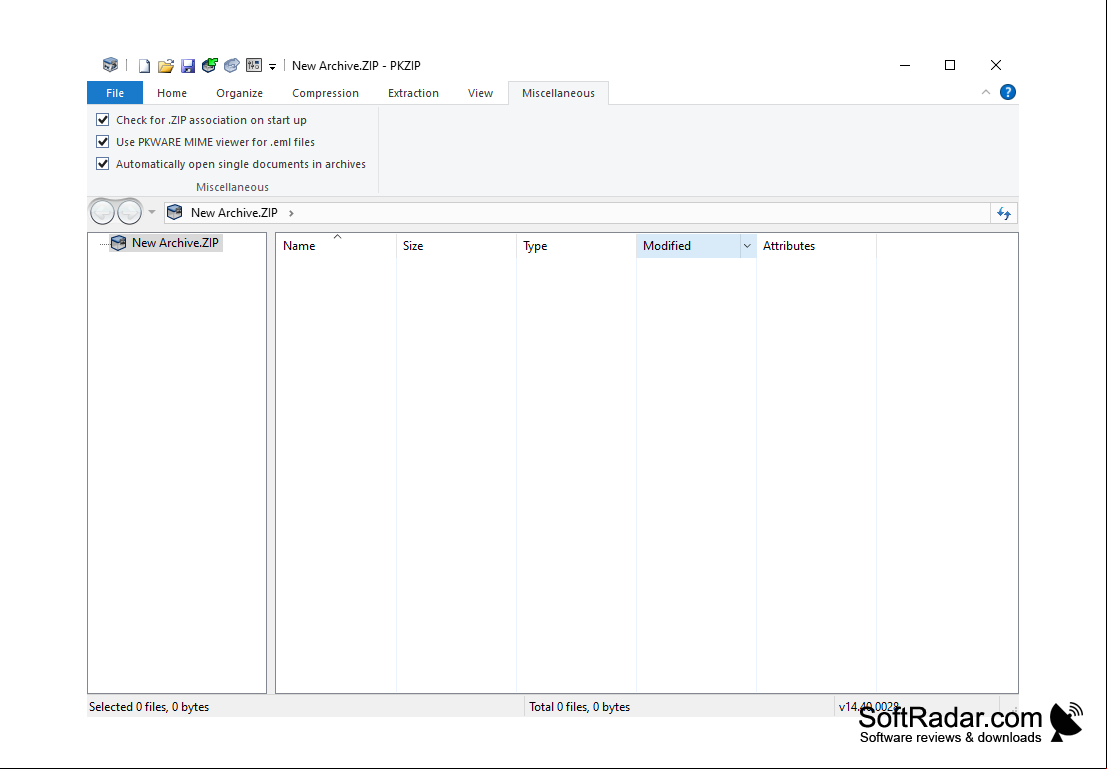1107x769 pixels.
Task: Toggle Use PKWARE MIME viewer for .eml files
Action: click(x=102, y=142)
